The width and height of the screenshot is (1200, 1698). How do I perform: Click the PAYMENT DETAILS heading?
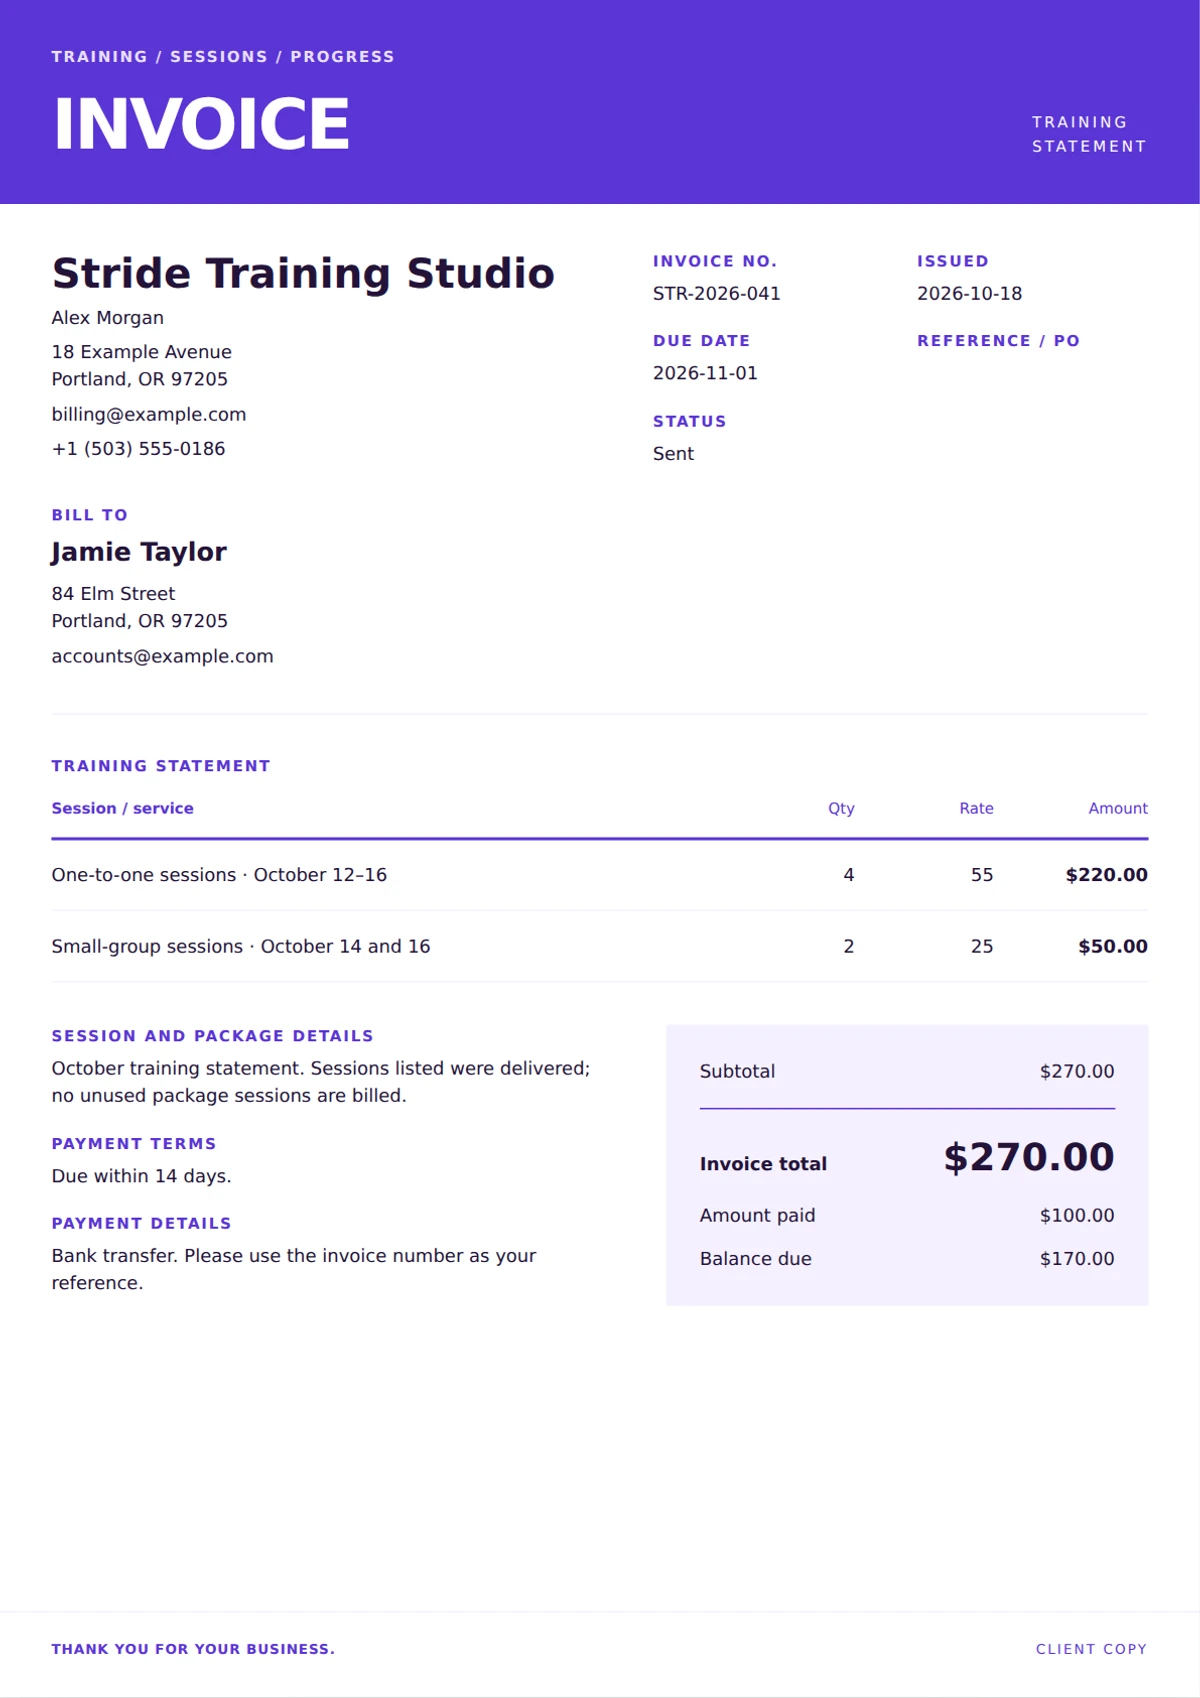click(142, 1223)
